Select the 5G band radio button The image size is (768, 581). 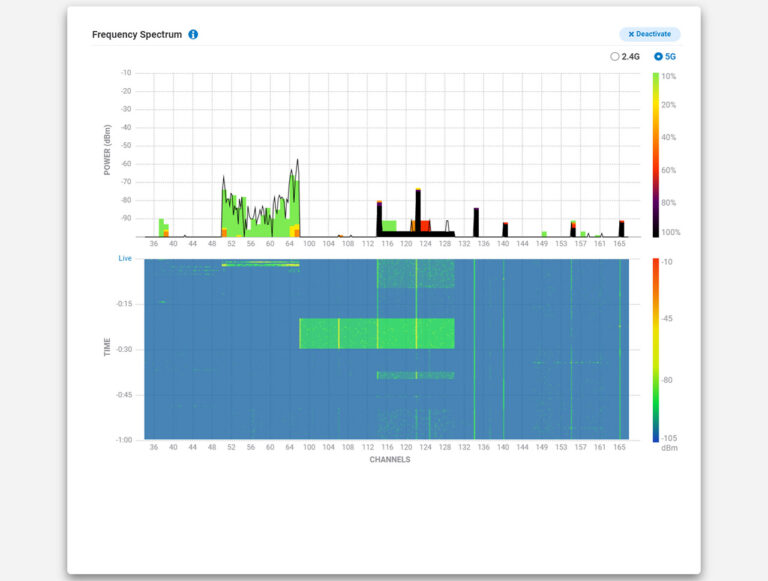[658, 57]
